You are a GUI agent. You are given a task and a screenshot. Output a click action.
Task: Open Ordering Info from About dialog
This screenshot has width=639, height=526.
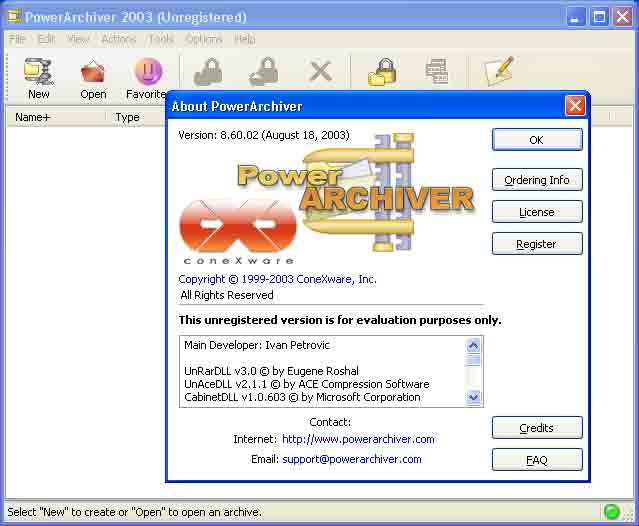coord(537,180)
